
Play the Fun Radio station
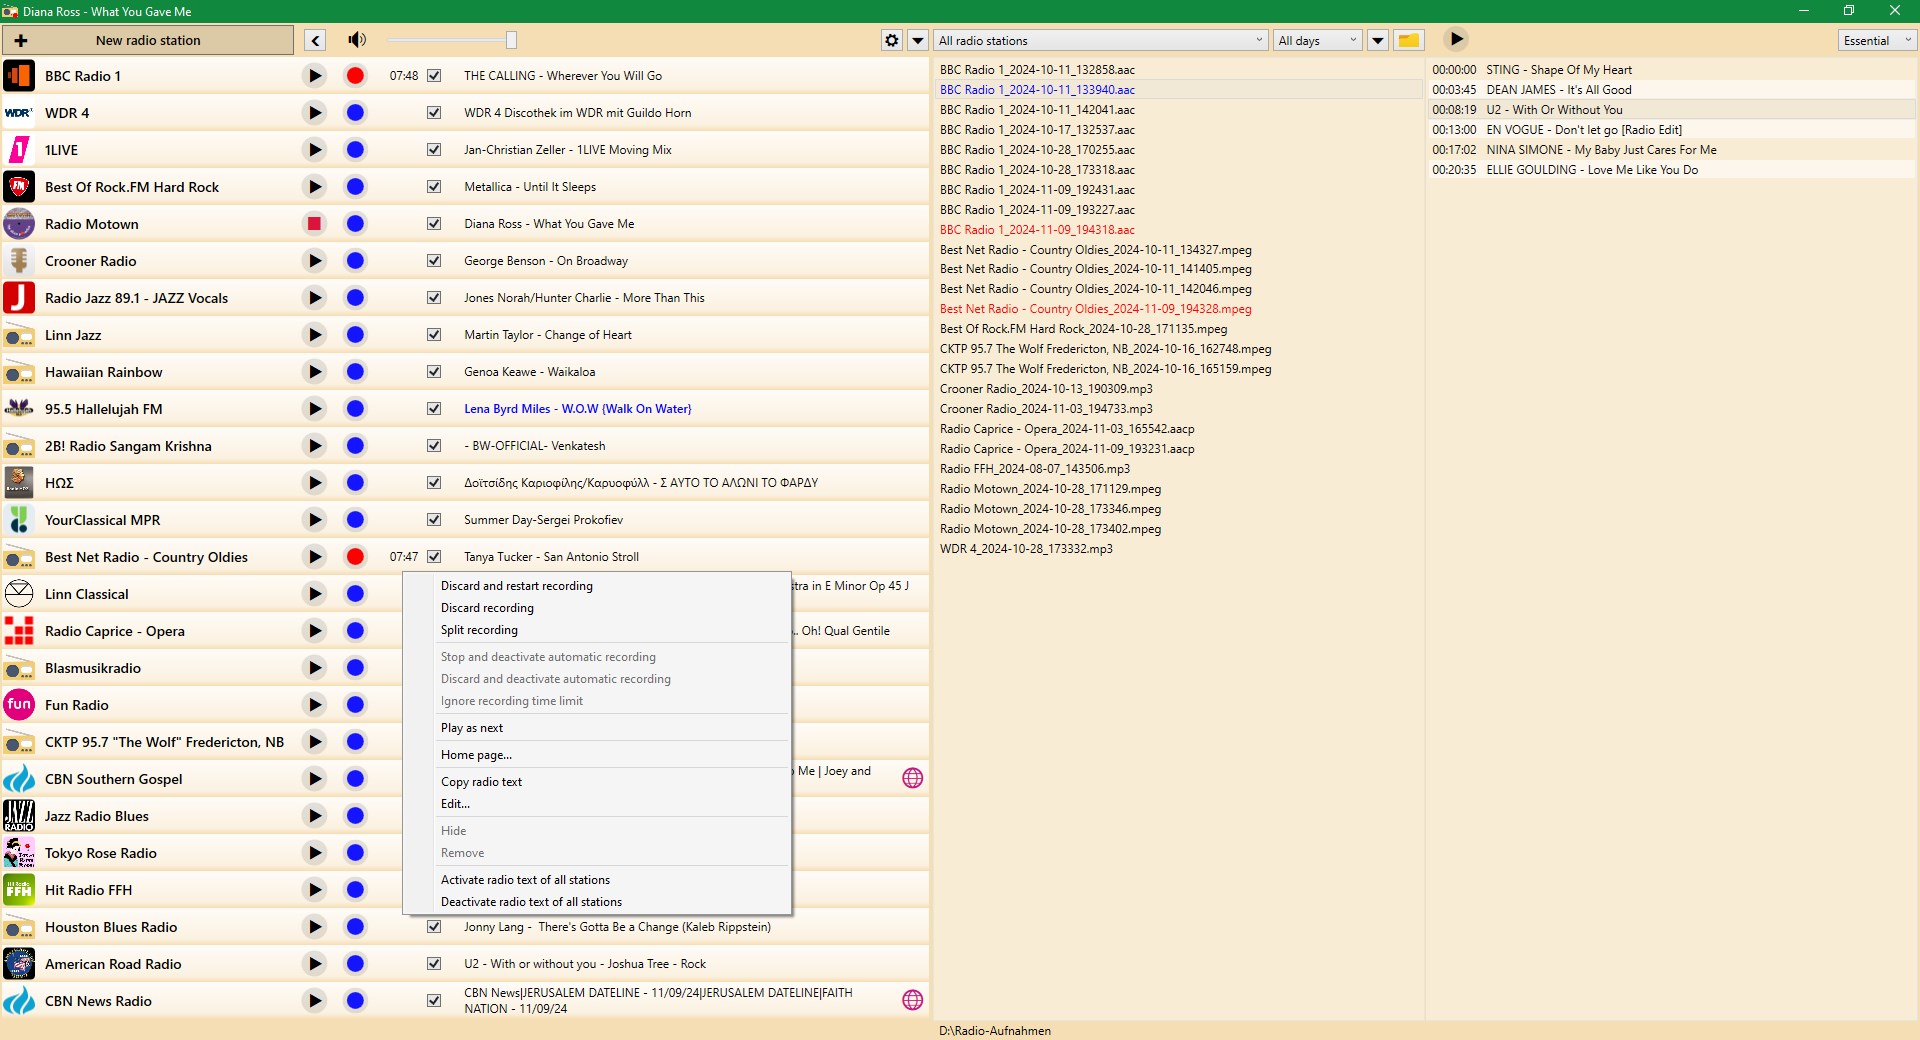click(314, 705)
